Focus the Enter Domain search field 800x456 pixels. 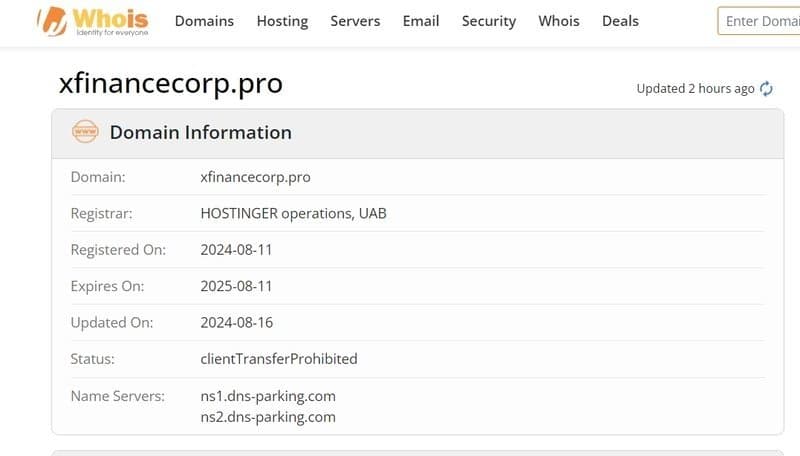click(x=760, y=21)
